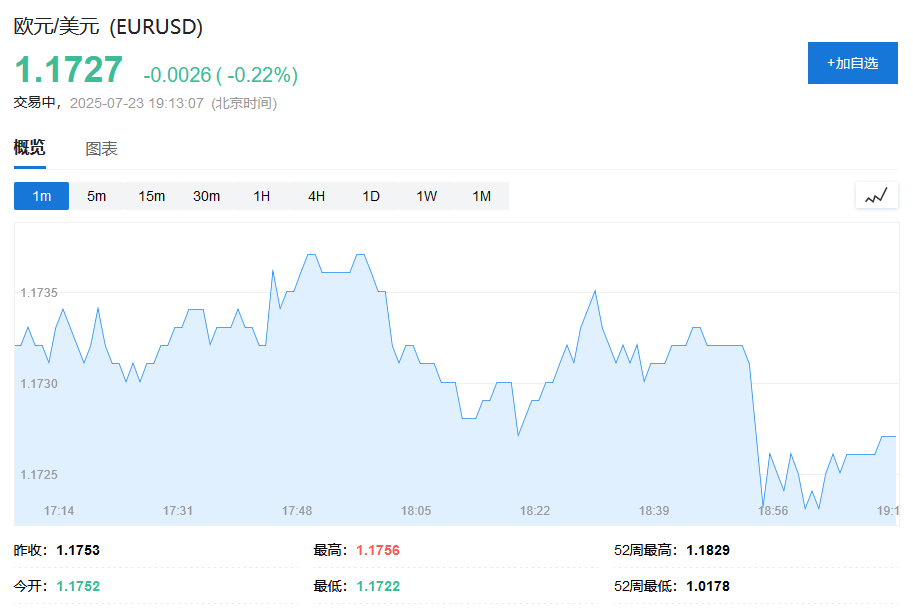This screenshot has height=610, width=913.
Task: Select the 4H timeframe
Action: [316, 196]
